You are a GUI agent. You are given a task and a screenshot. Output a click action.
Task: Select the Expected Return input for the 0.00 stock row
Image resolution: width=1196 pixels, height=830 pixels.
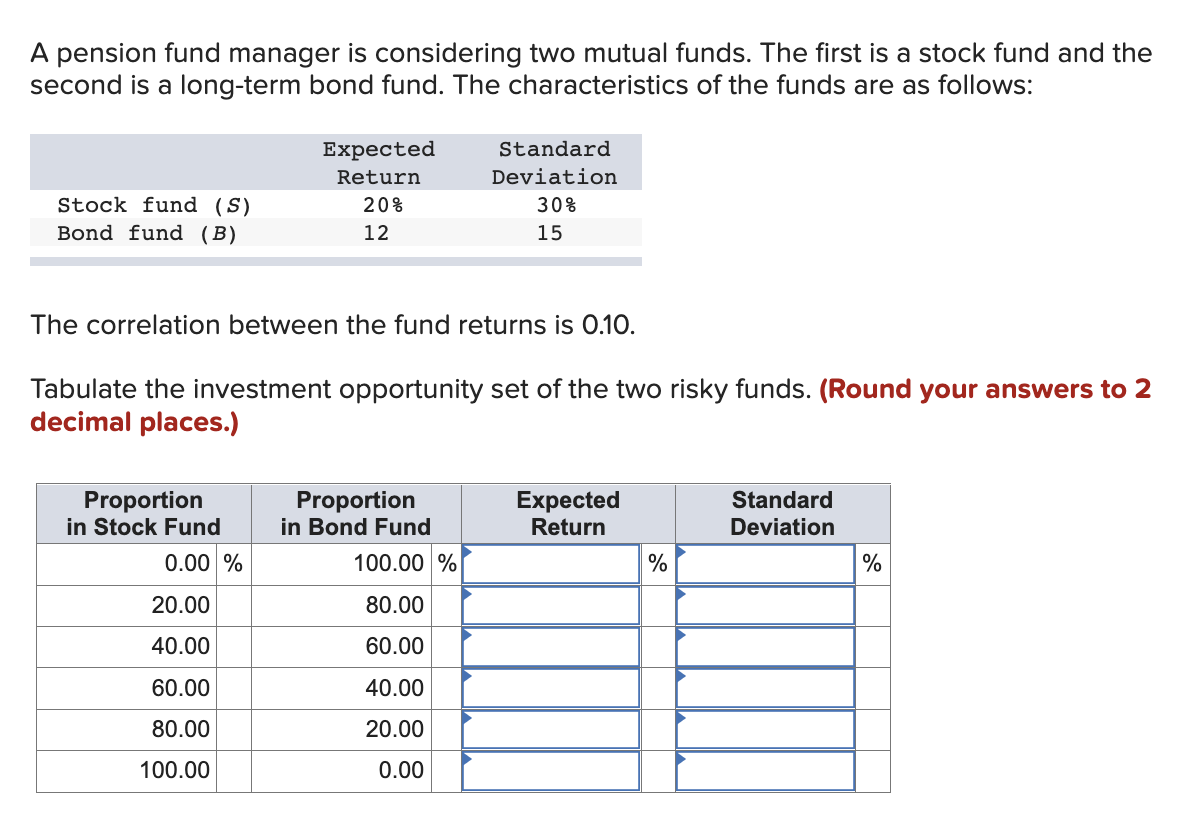pyautogui.click(x=552, y=563)
